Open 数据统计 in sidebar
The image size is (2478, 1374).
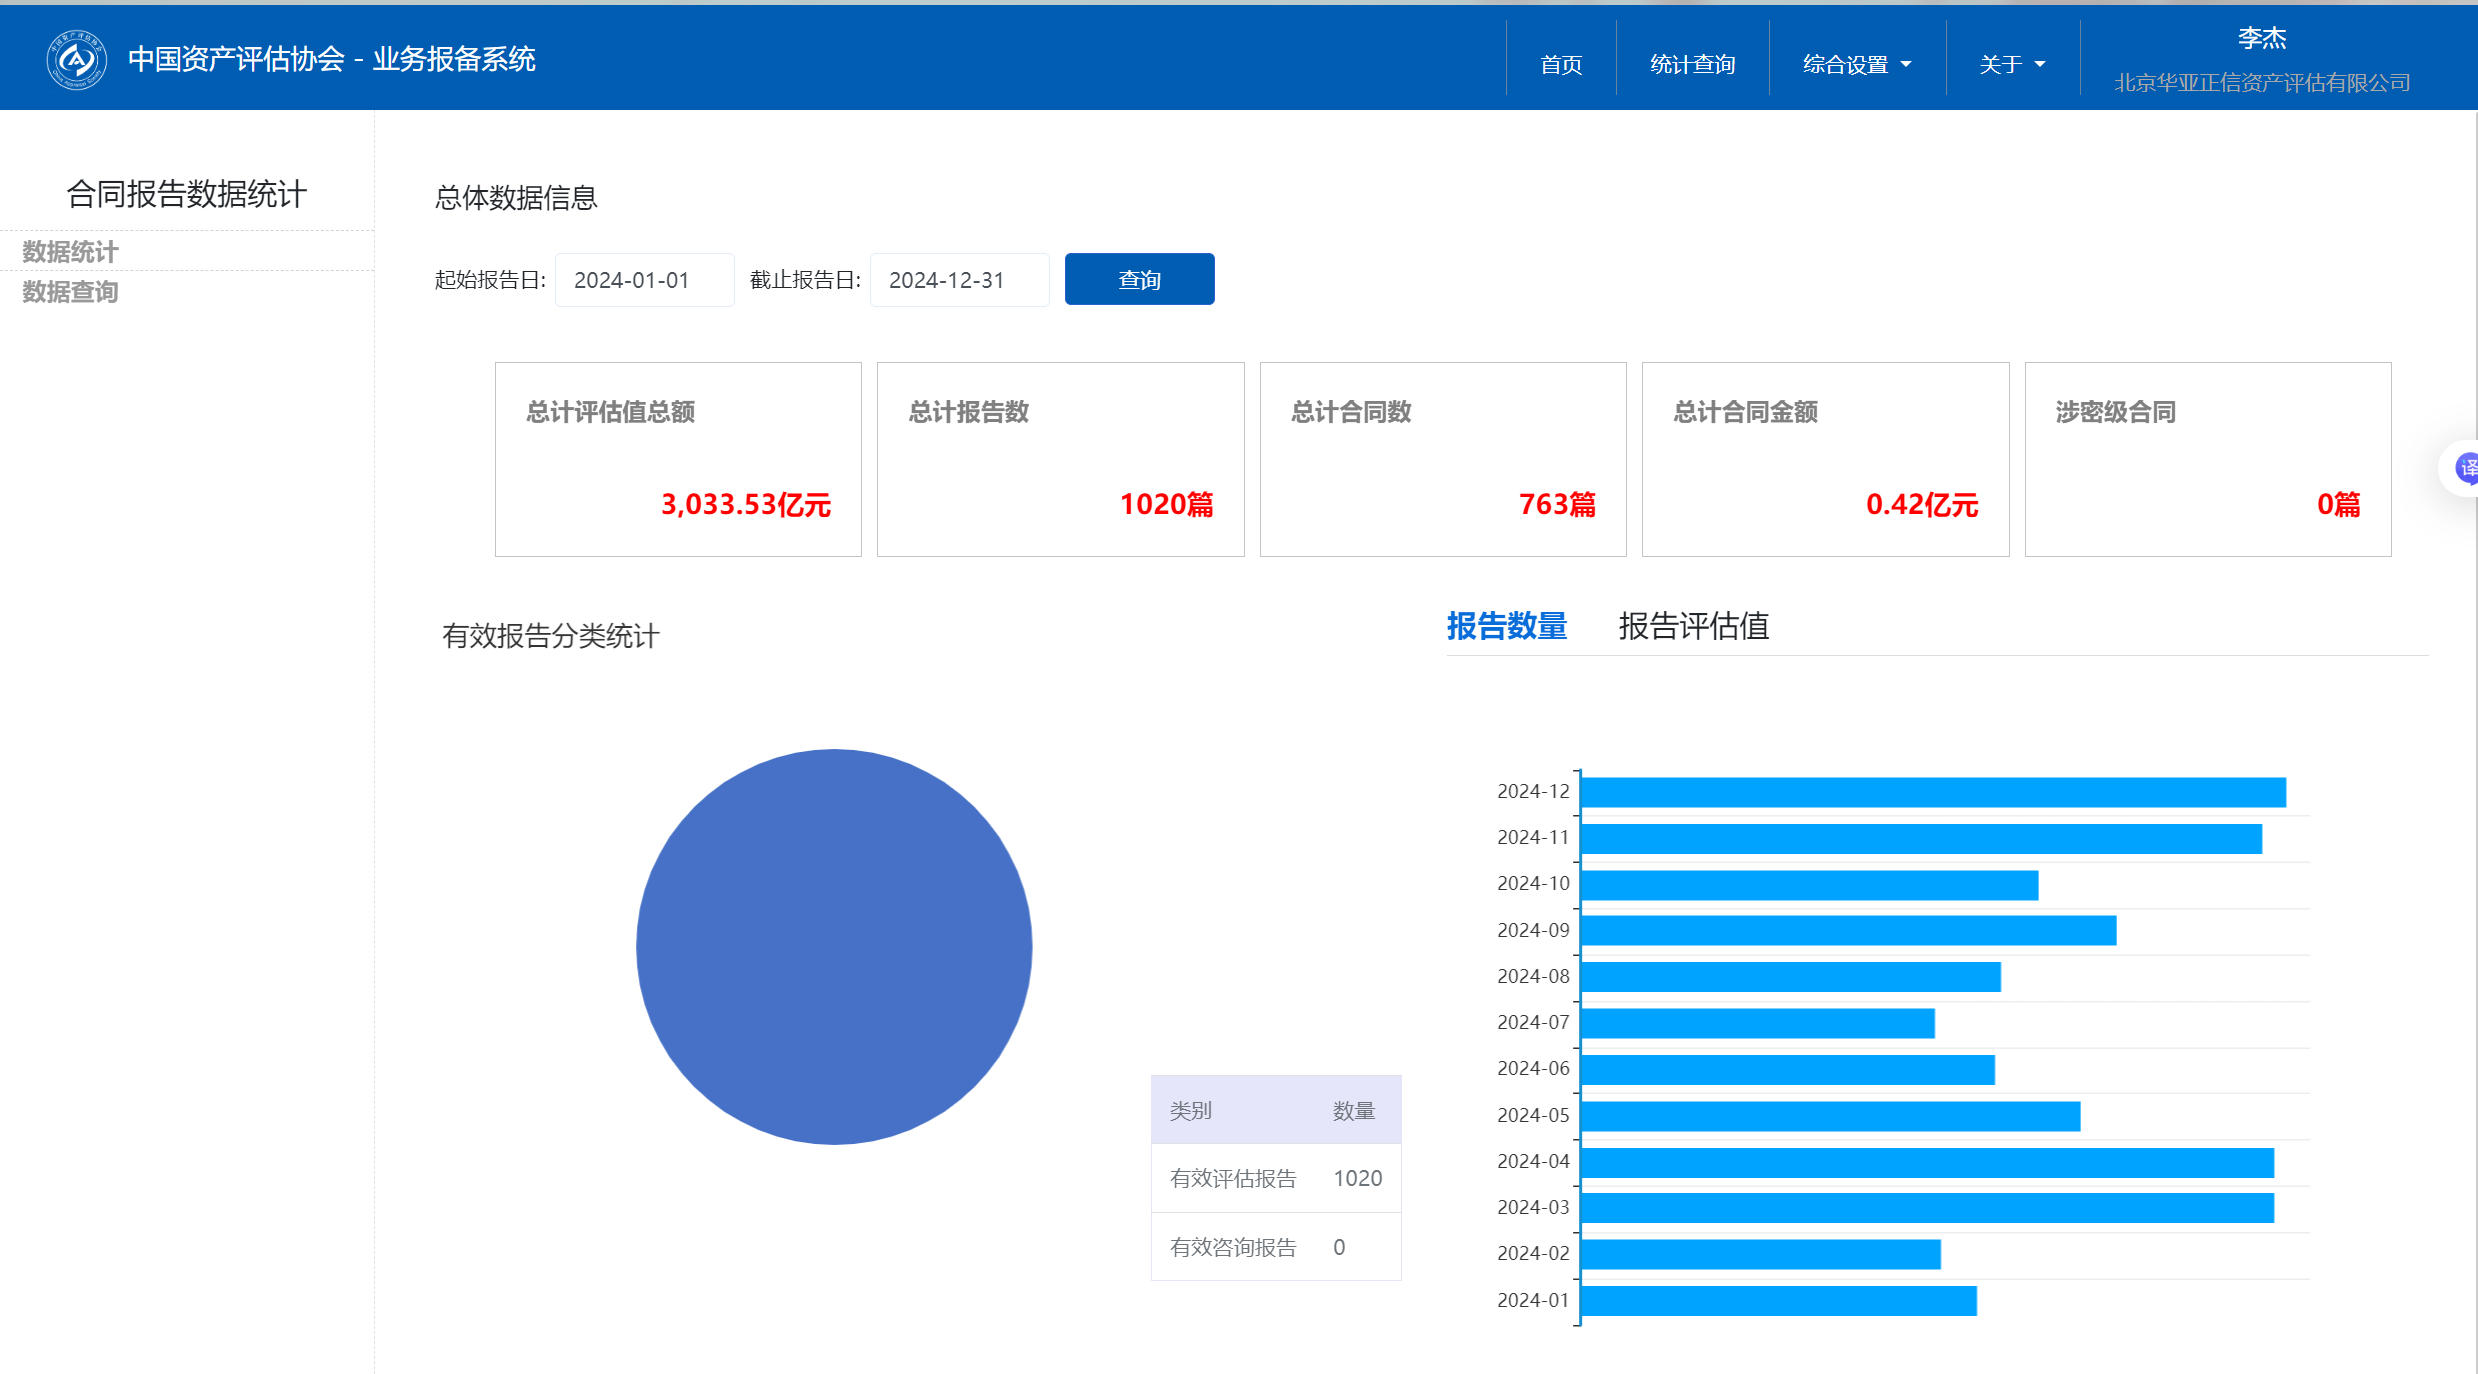(70, 251)
